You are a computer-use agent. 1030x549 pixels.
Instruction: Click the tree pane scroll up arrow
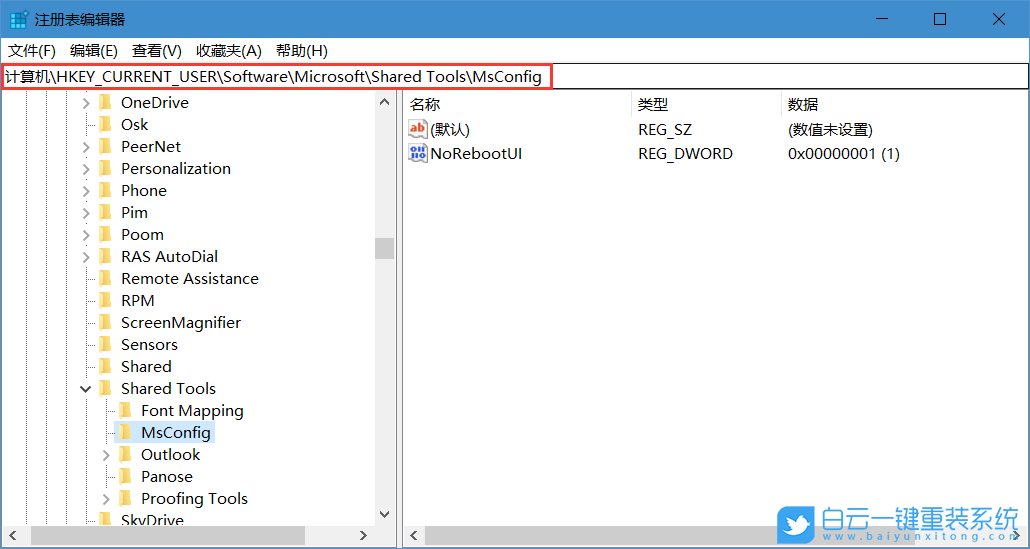384,102
